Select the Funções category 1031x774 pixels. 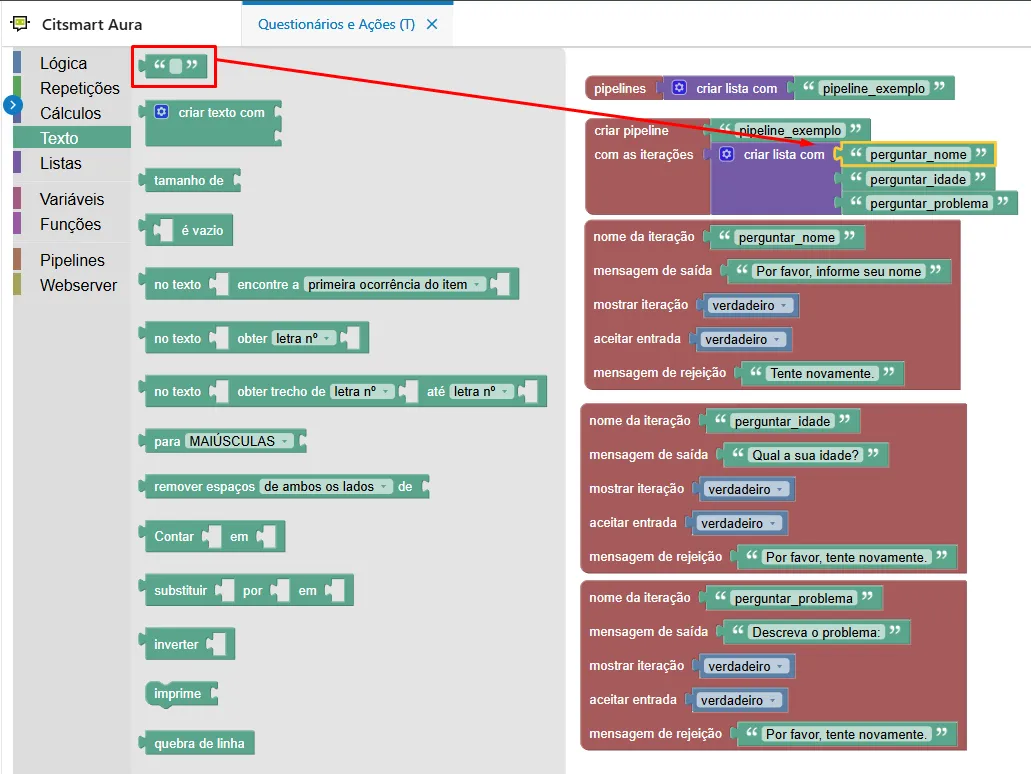tap(70, 224)
